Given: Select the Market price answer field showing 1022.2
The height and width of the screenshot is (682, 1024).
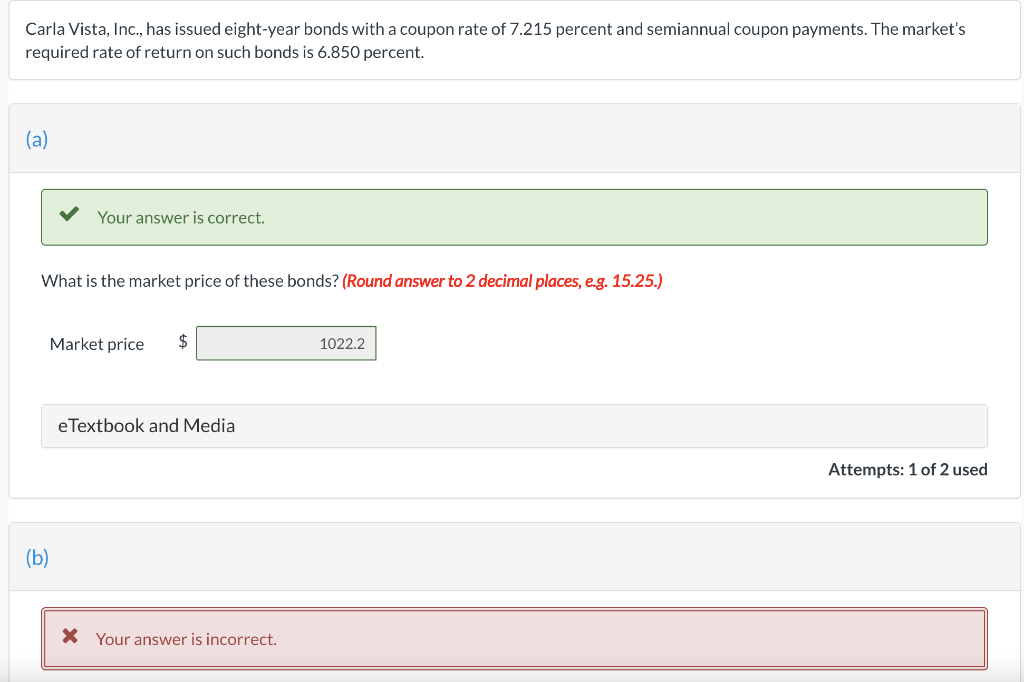Looking at the screenshot, I should [286, 343].
